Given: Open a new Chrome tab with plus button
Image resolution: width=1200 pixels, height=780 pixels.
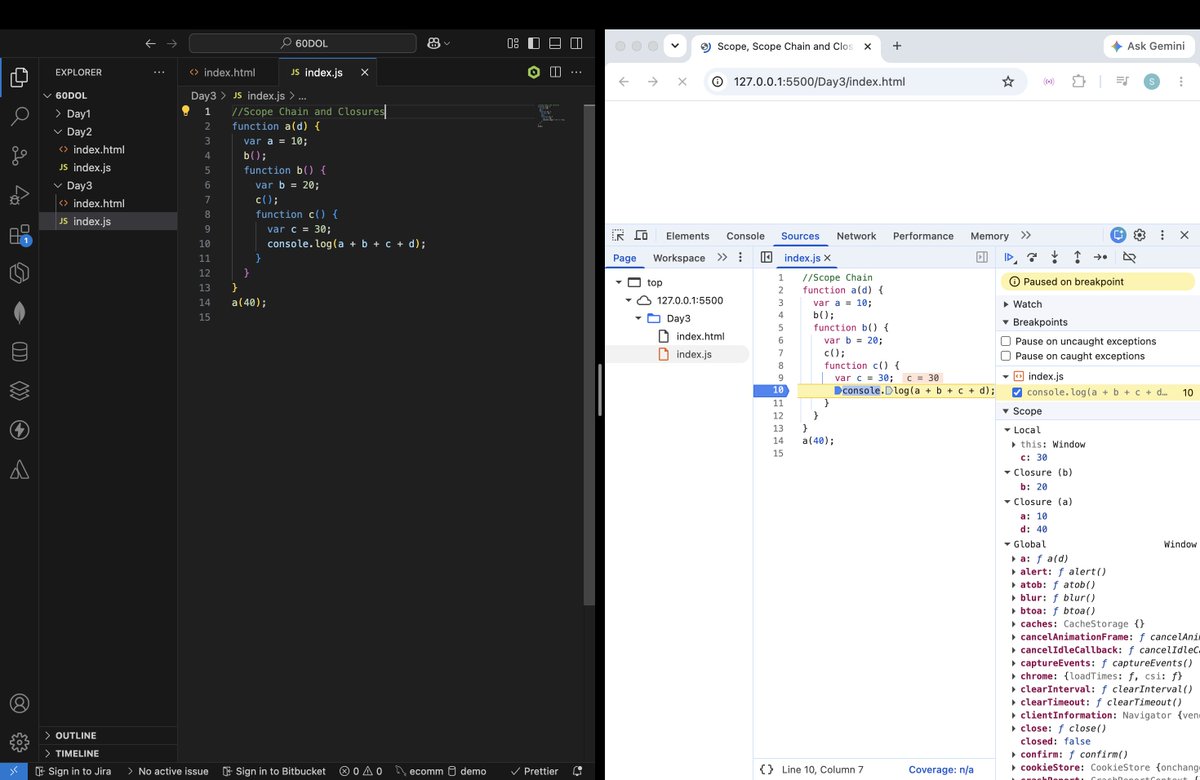Looking at the screenshot, I should point(897,46).
